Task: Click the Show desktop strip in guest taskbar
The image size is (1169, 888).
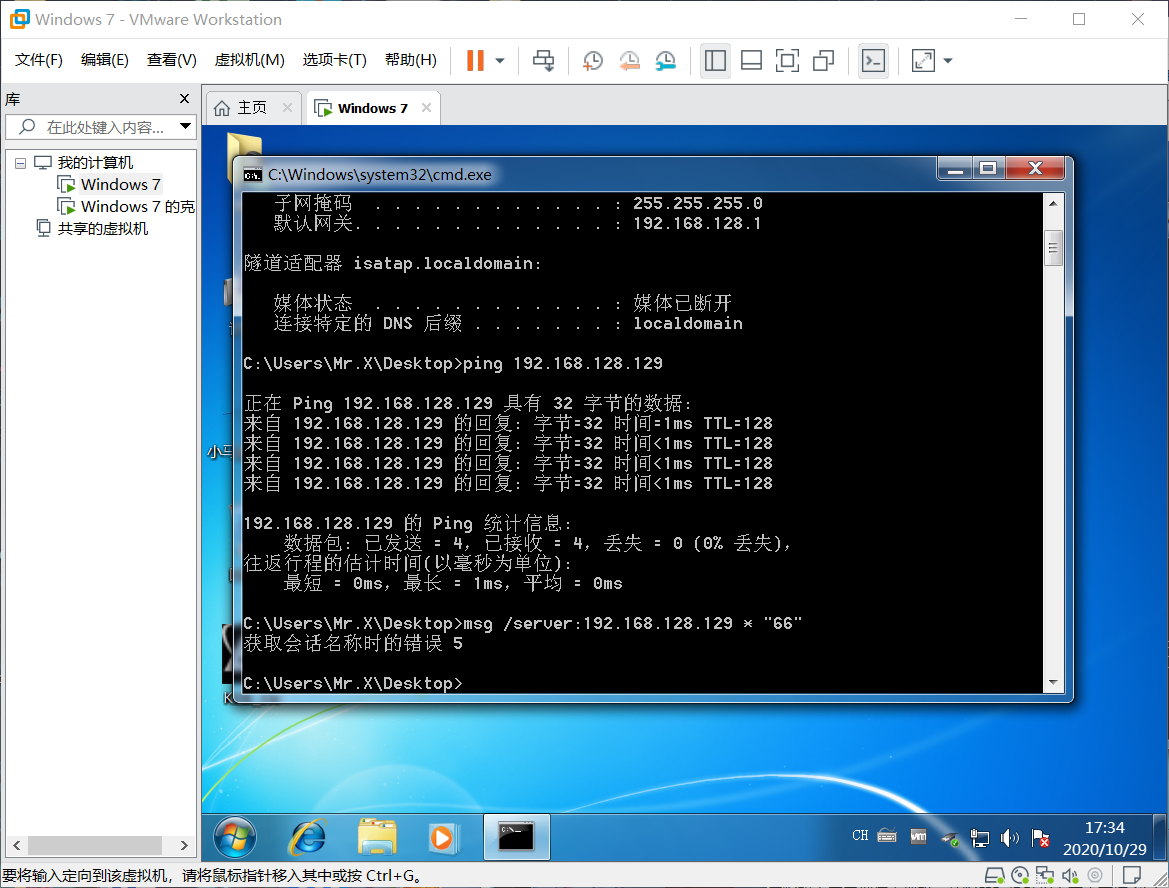Action: point(1159,837)
